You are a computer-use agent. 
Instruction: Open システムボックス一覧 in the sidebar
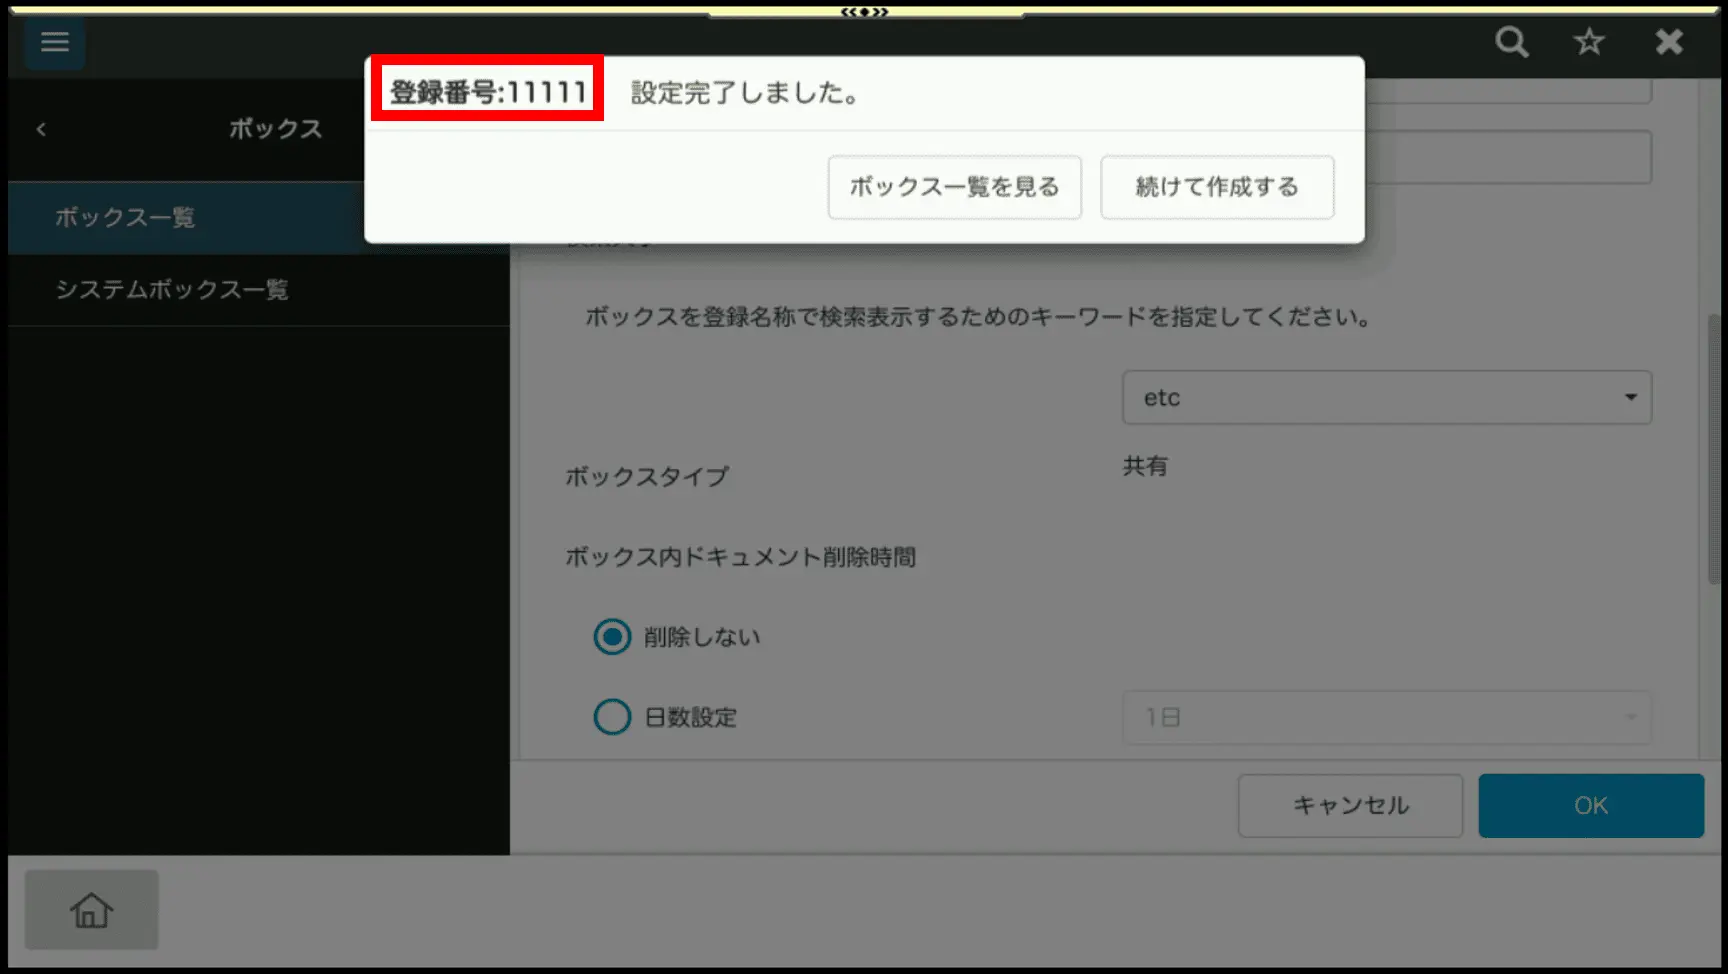pos(172,290)
